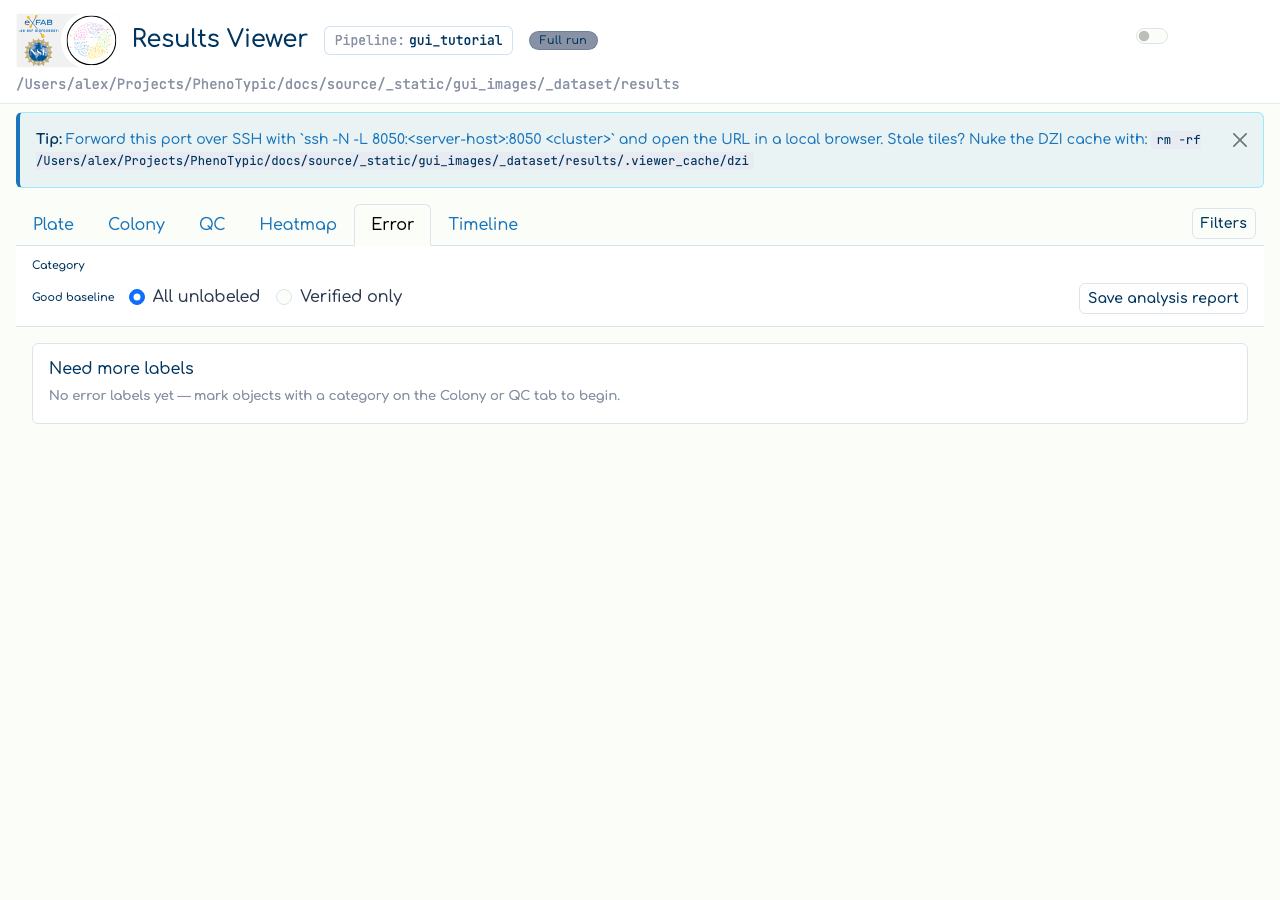Image resolution: width=1280 pixels, height=900 pixels.
Task: Select the Verified only radio option
Action: tap(284, 297)
